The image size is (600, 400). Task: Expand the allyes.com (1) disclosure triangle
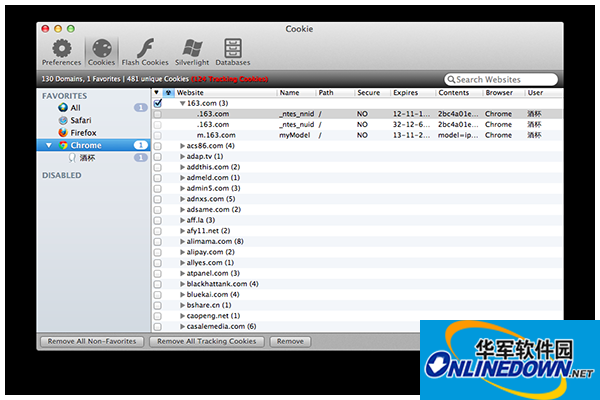point(183,263)
